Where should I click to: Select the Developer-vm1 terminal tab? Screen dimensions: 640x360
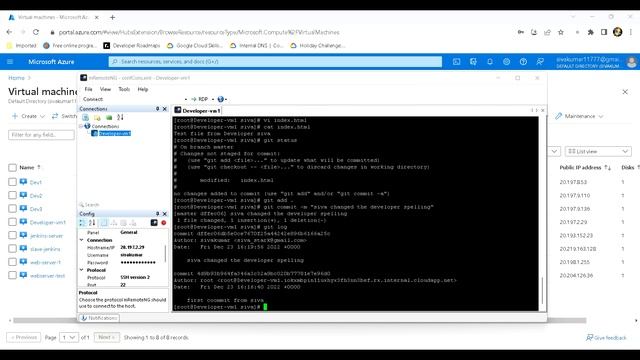[198, 111]
